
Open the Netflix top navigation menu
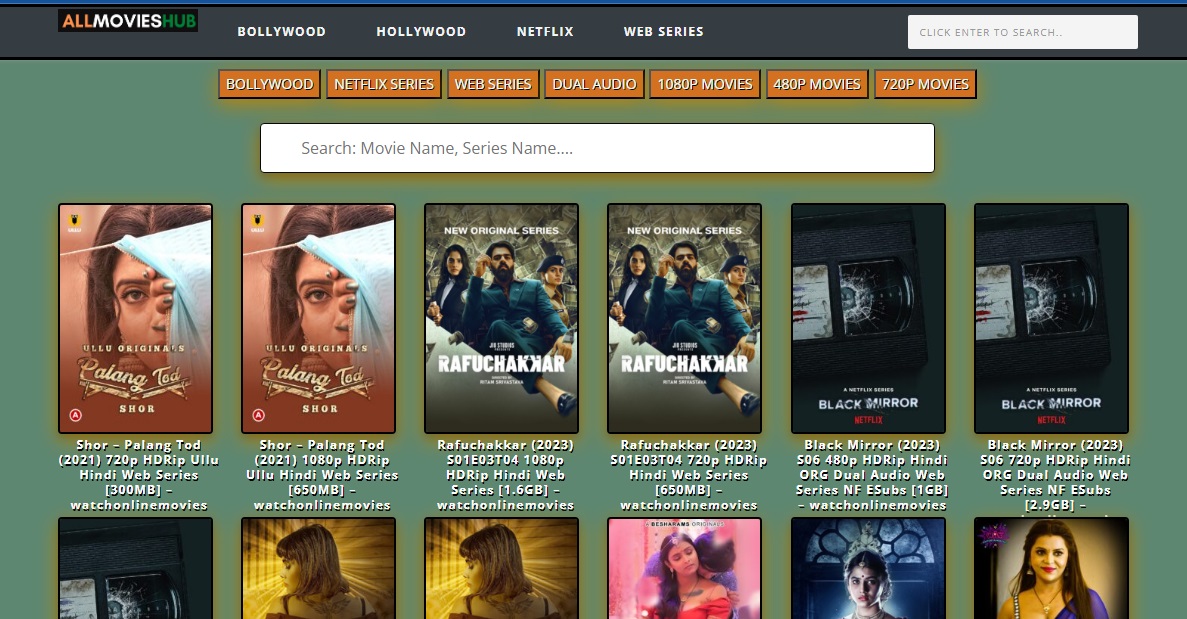545,32
